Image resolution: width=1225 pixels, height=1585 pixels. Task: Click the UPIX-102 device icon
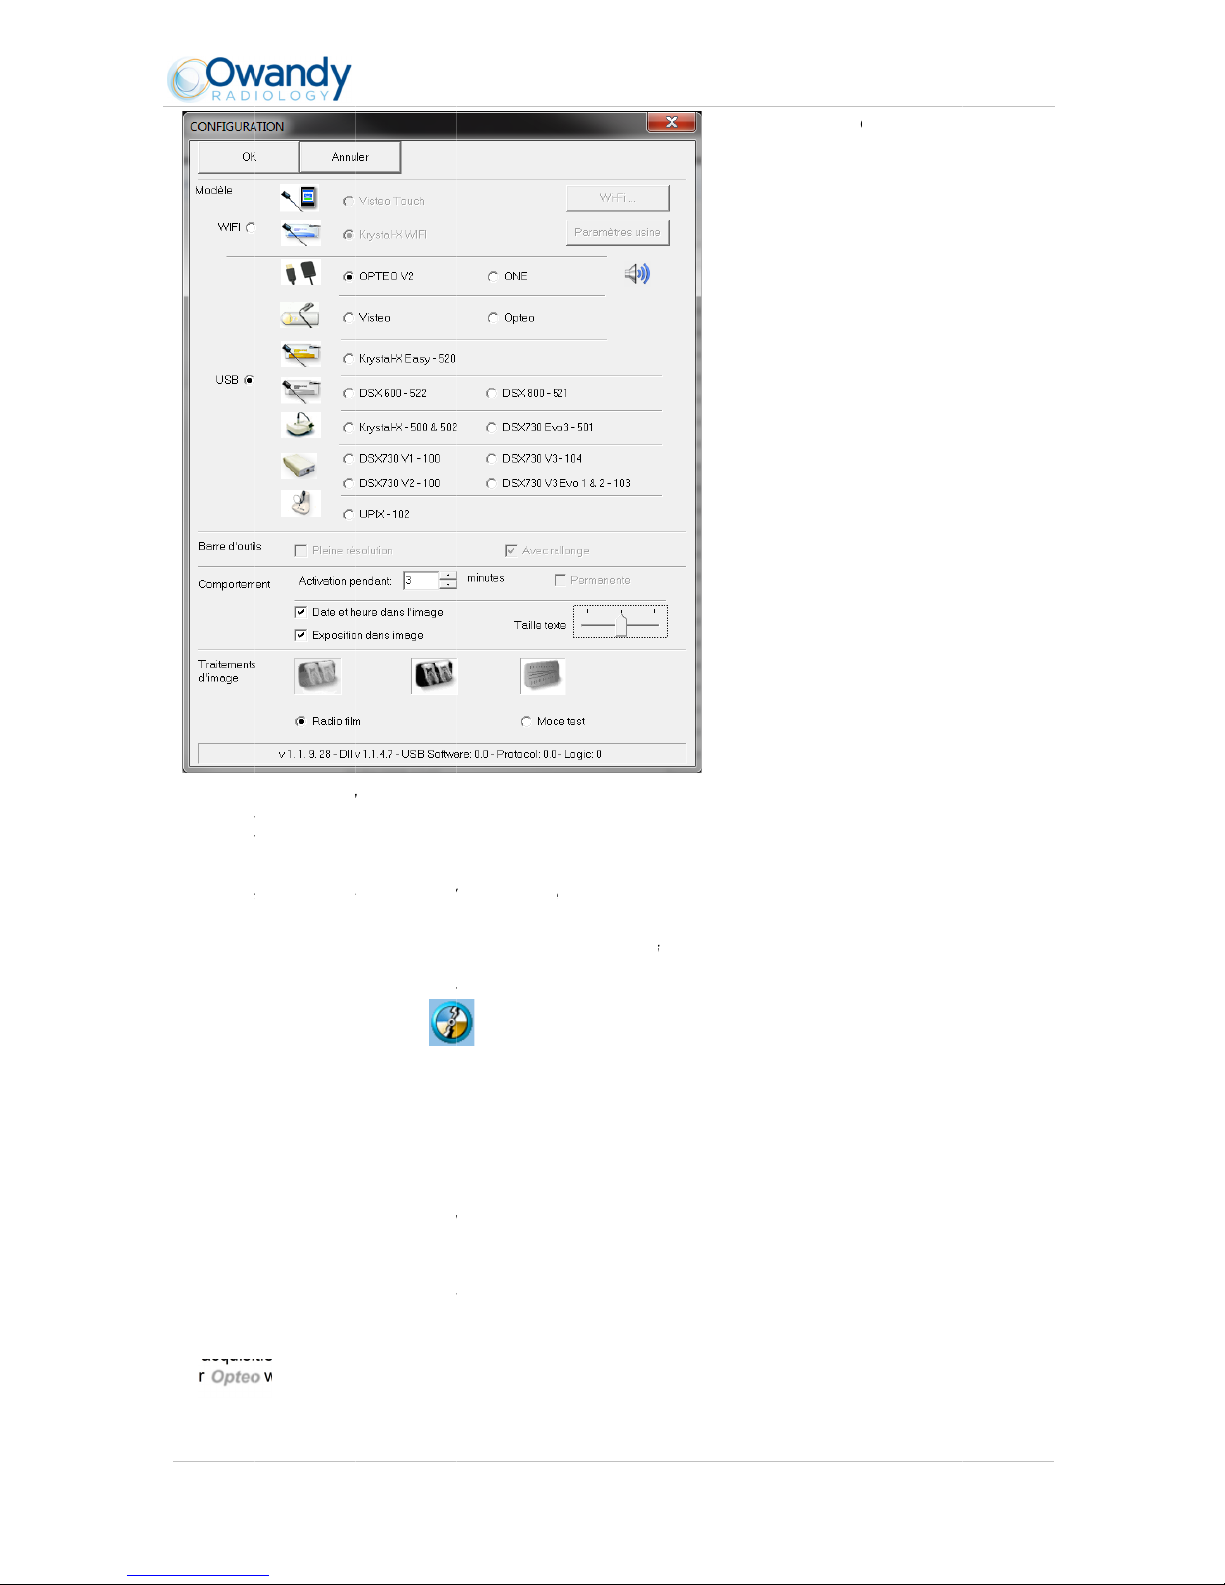[301, 503]
